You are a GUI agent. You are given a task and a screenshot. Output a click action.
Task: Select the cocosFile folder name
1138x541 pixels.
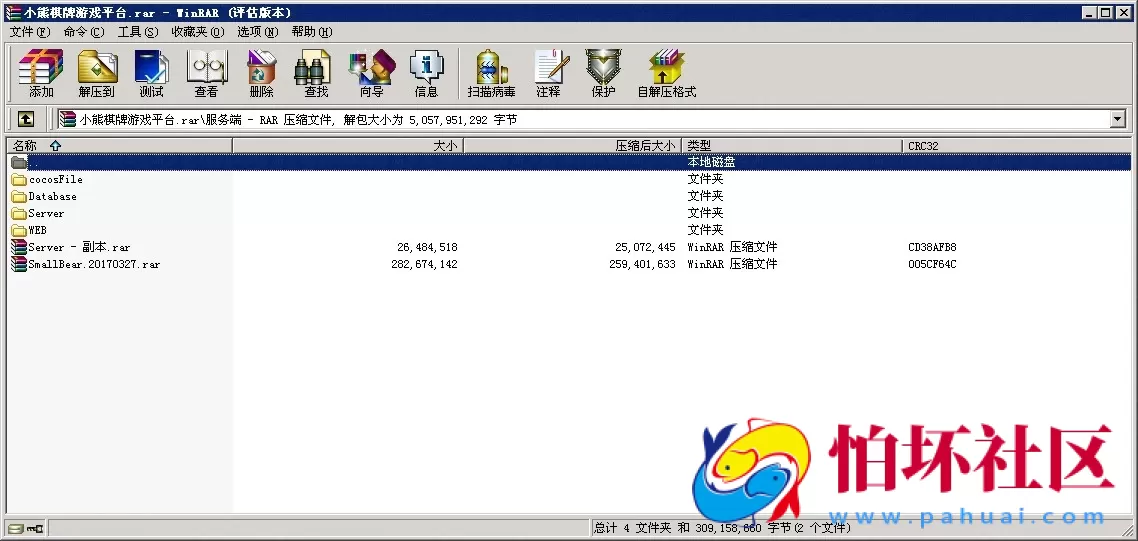click(x=56, y=179)
